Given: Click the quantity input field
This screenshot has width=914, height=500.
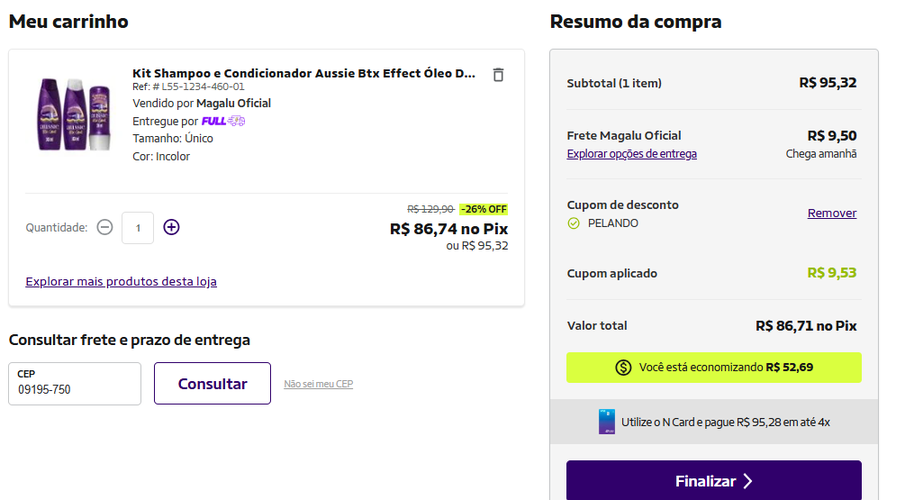Looking at the screenshot, I should tap(138, 228).
